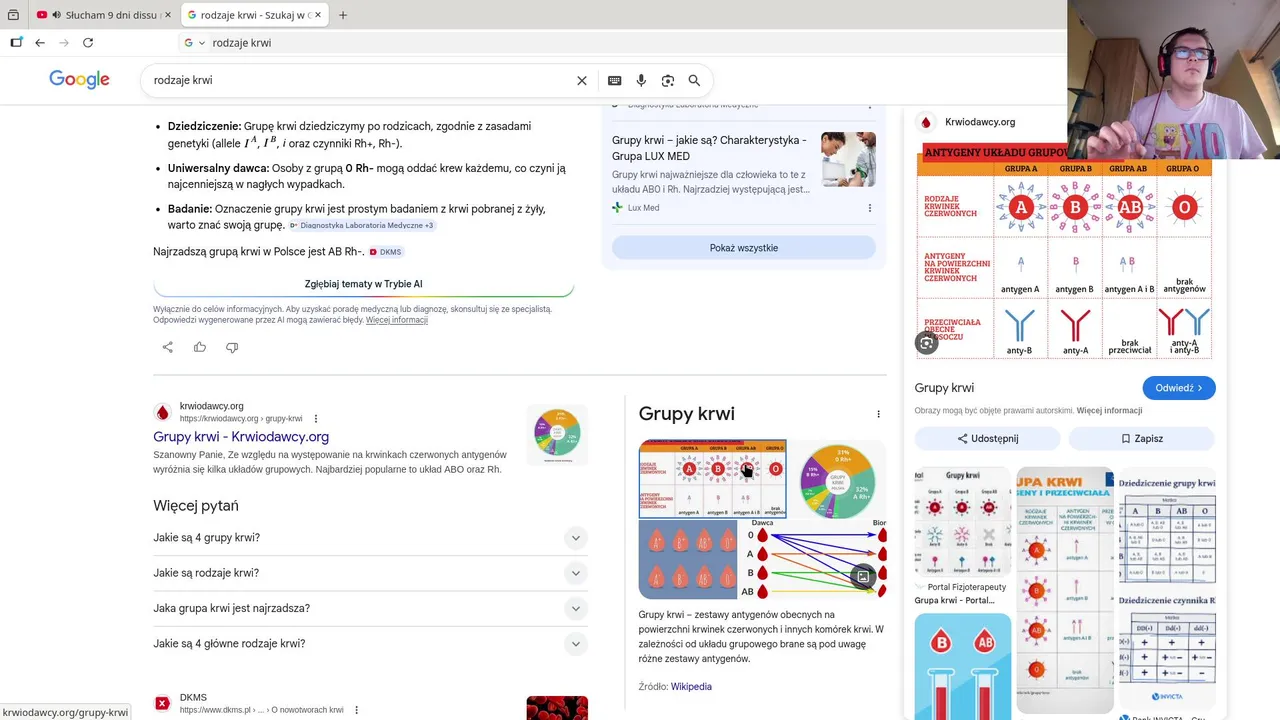Open the antigen table image in Grupy krwi panel

(712, 479)
